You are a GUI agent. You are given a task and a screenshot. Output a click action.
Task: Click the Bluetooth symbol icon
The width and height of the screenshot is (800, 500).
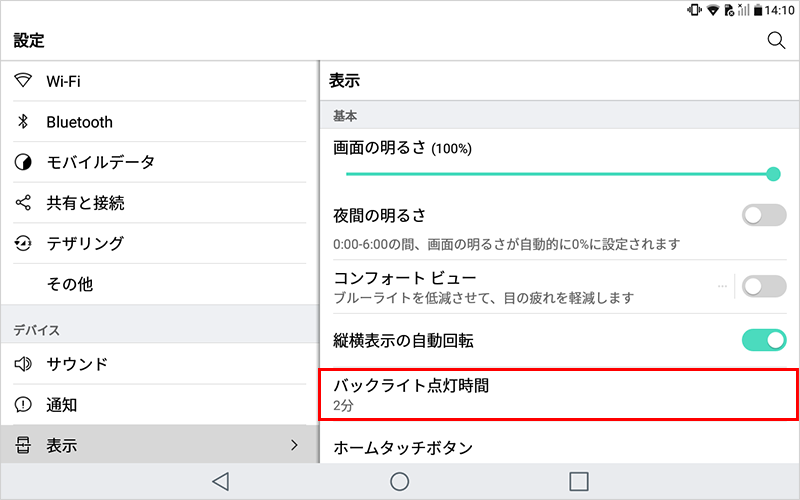click(22, 121)
